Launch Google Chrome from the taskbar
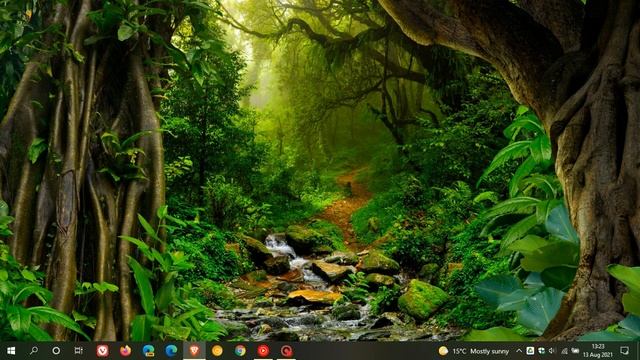Viewport: 640px width, 360px height. pyautogui.click(x=240, y=351)
